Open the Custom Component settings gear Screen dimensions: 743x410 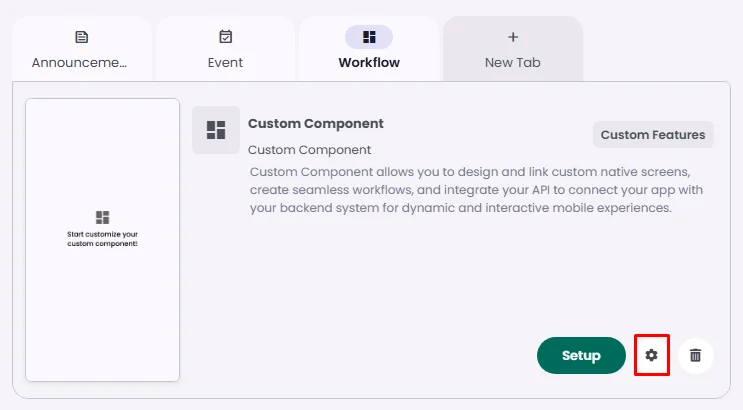coord(652,355)
